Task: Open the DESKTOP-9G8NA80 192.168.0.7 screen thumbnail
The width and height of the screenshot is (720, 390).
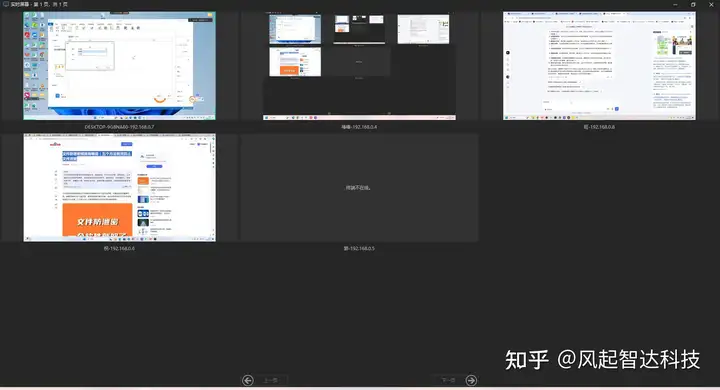Action: pos(119,66)
